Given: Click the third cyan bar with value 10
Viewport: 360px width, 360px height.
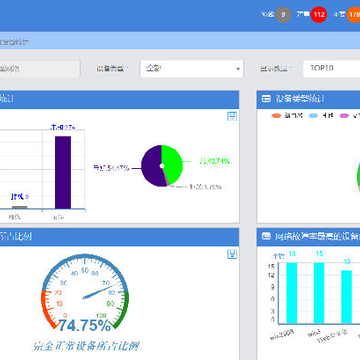Looking at the screenshot, I should tap(347, 297).
